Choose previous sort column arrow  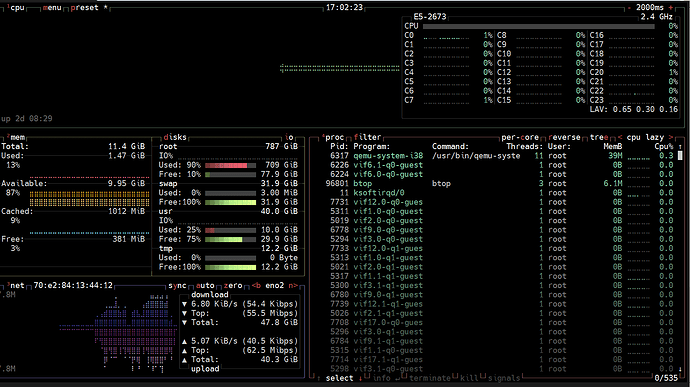click(x=620, y=137)
